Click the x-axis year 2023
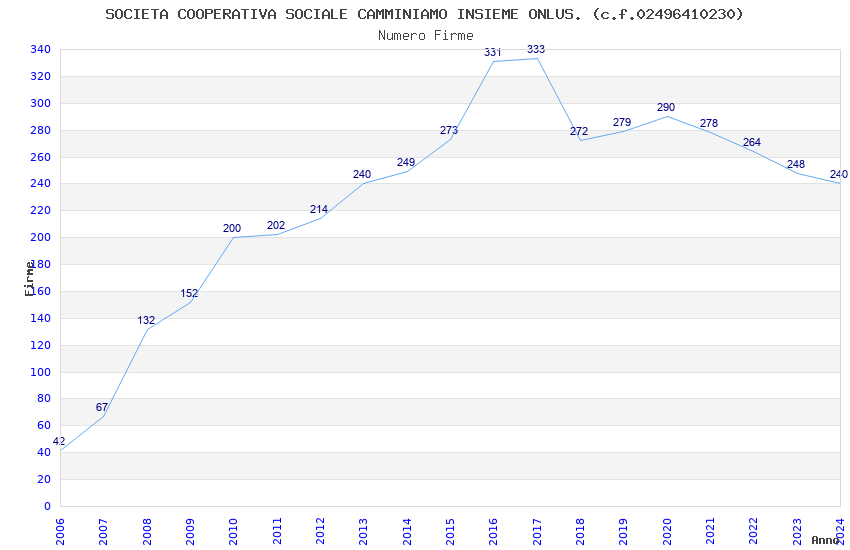The height and width of the screenshot is (550, 850). click(797, 531)
